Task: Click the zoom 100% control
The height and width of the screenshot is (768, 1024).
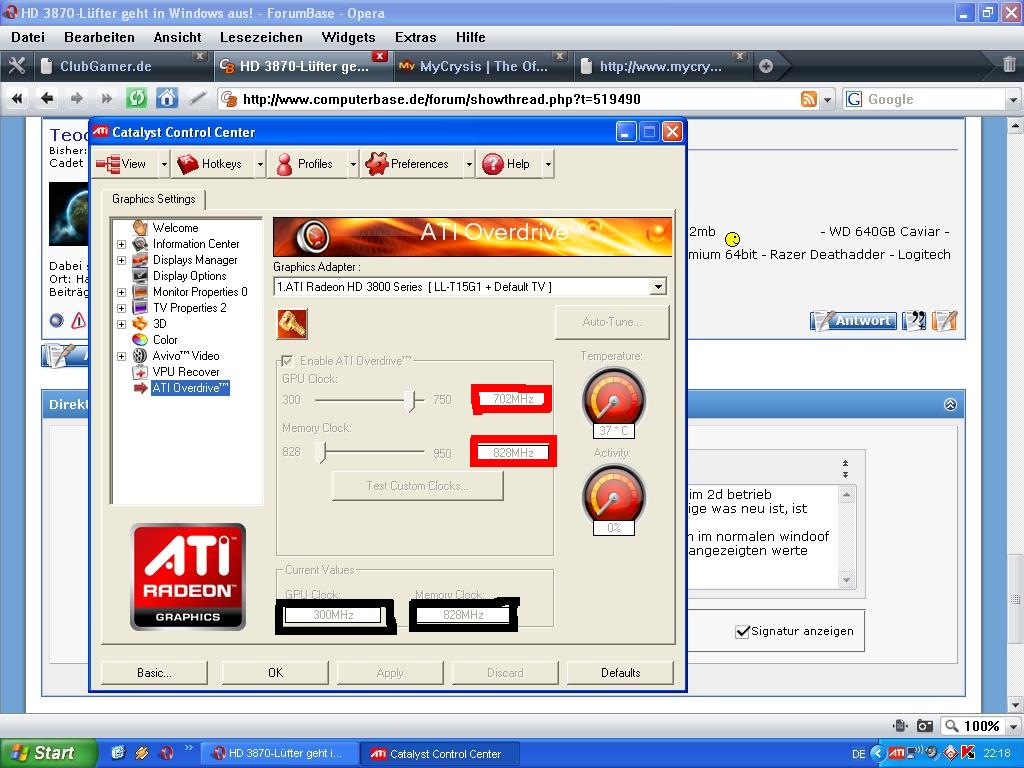Action: coord(980,726)
